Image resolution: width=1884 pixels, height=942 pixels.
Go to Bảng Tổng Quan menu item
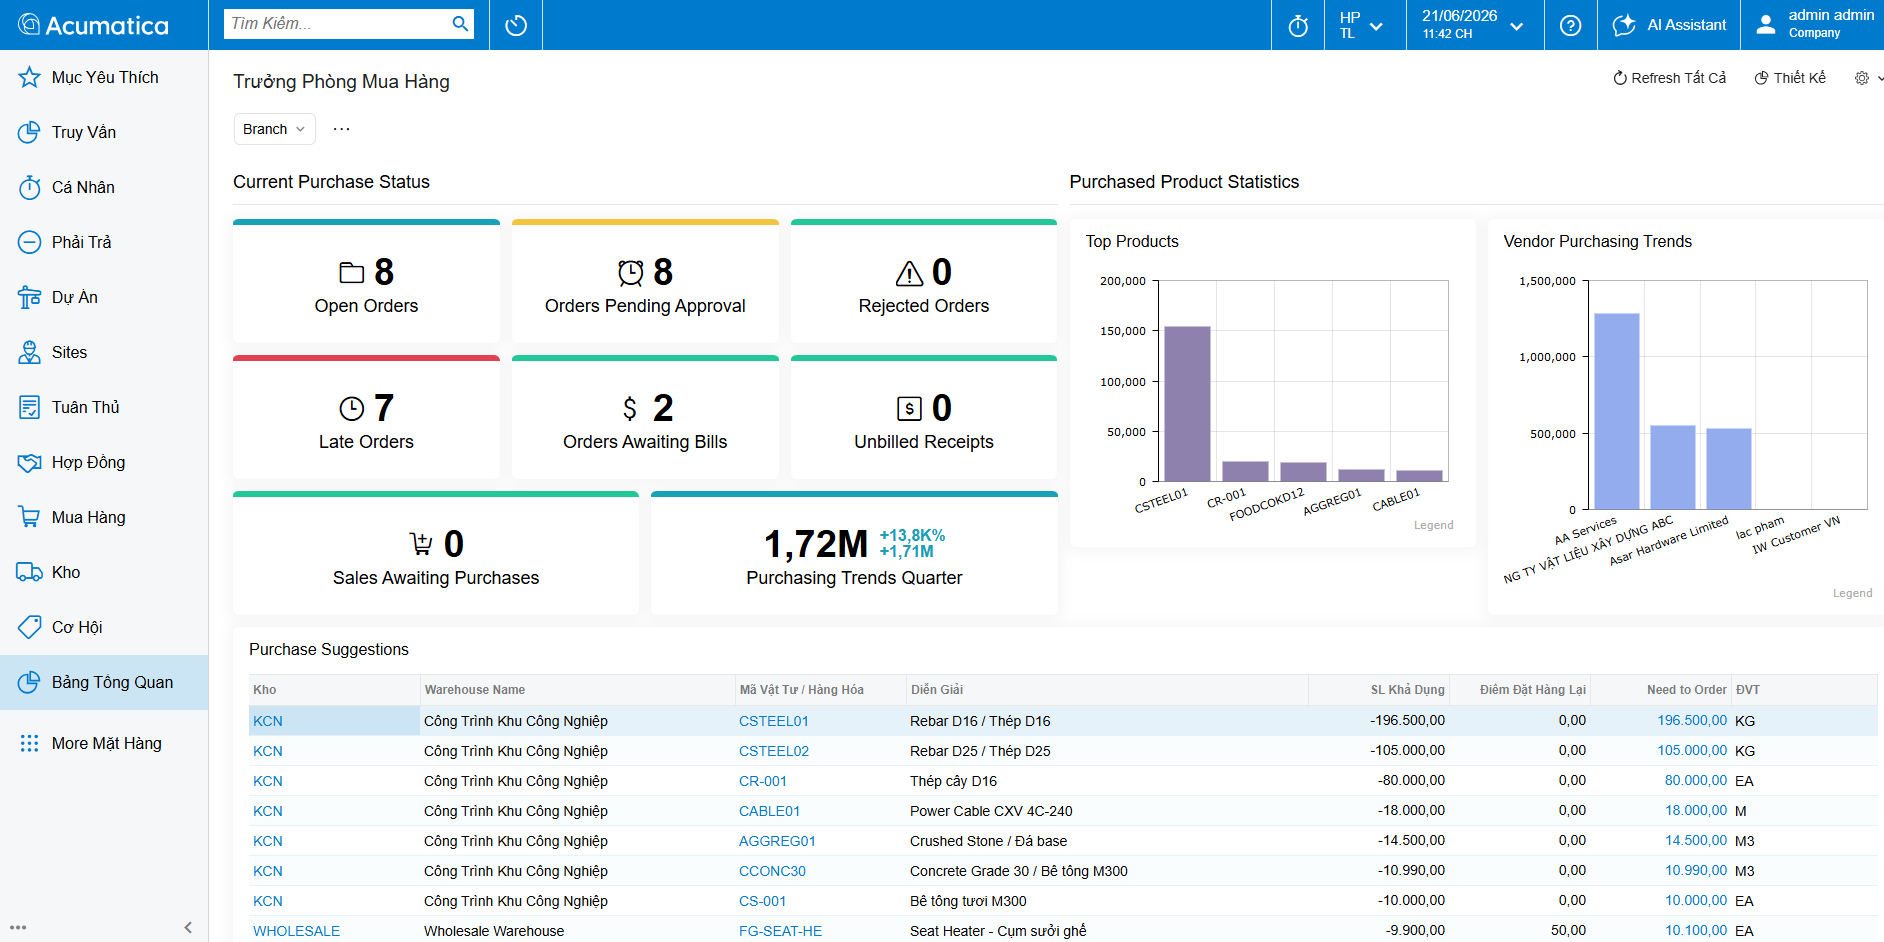click(x=104, y=682)
